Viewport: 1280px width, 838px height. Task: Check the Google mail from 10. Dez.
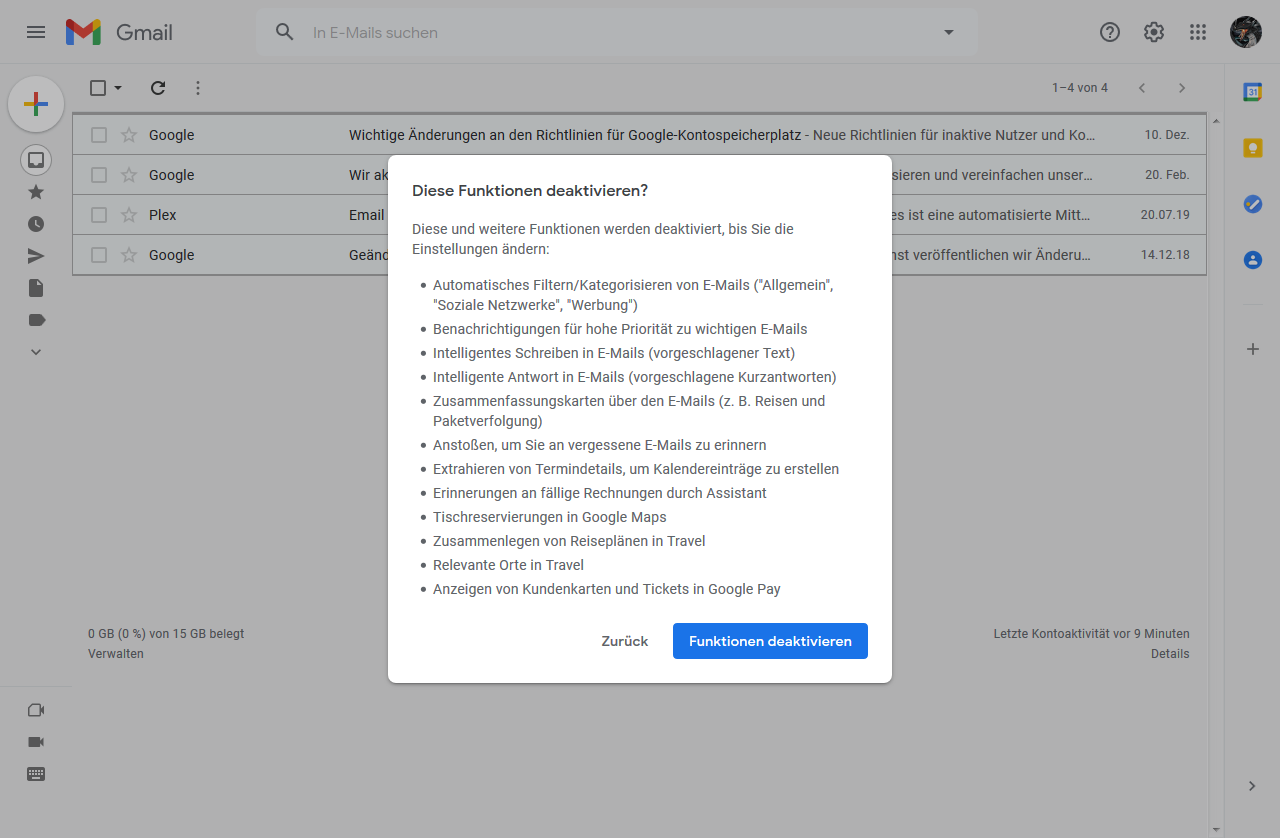pyautogui.click(x=99, y=135)
